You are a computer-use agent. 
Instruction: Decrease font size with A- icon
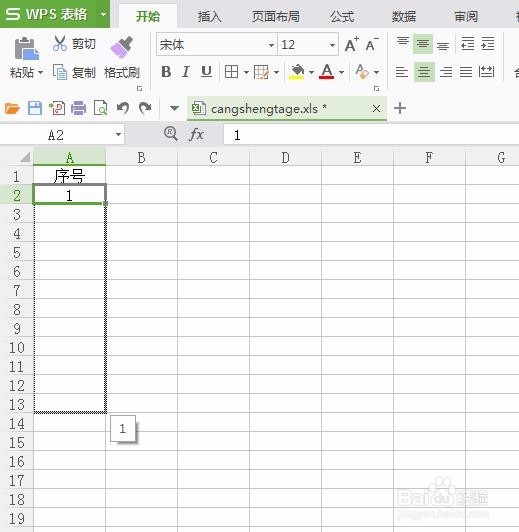372,44
